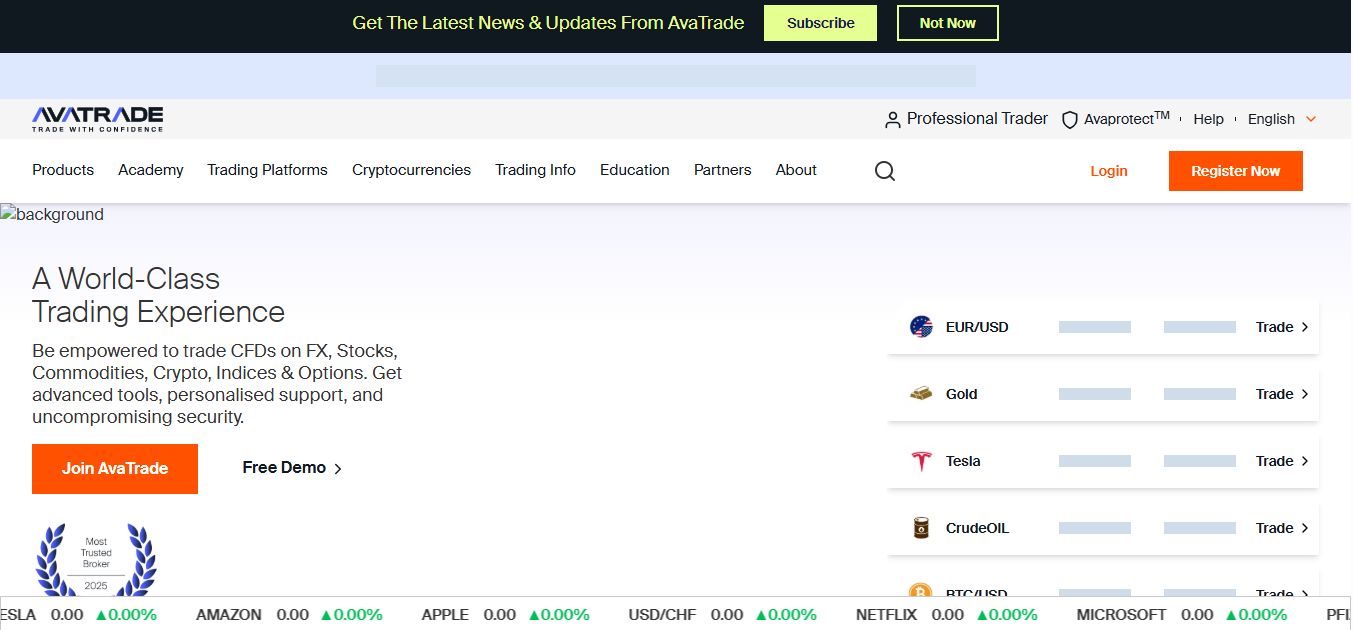Dismiss banner with Not Now
The image size is (1353, 630).
point(947,23)
